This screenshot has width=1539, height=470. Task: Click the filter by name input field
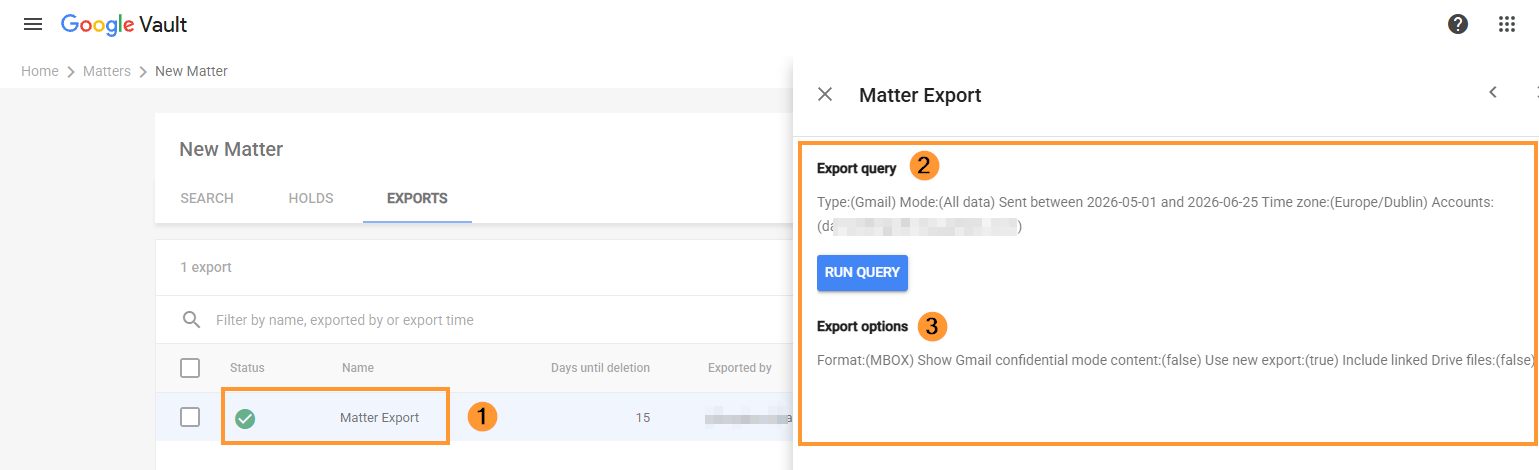(345, 320)
